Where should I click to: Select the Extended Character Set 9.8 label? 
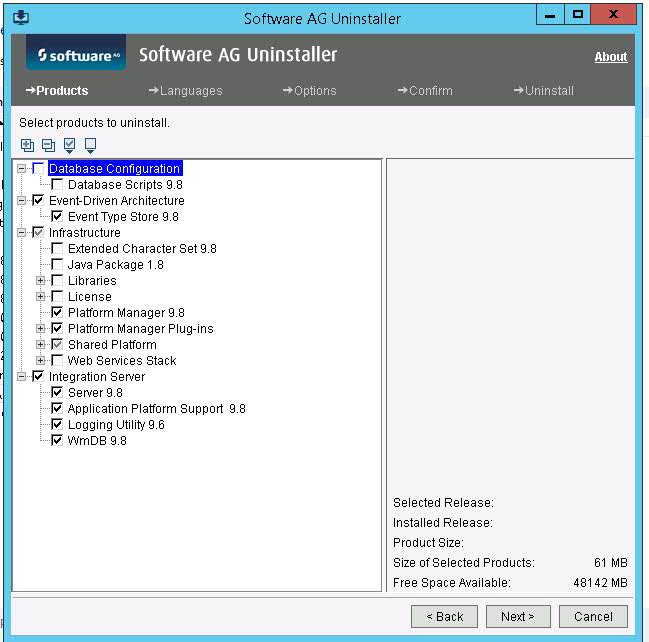(x=142, y=249)
